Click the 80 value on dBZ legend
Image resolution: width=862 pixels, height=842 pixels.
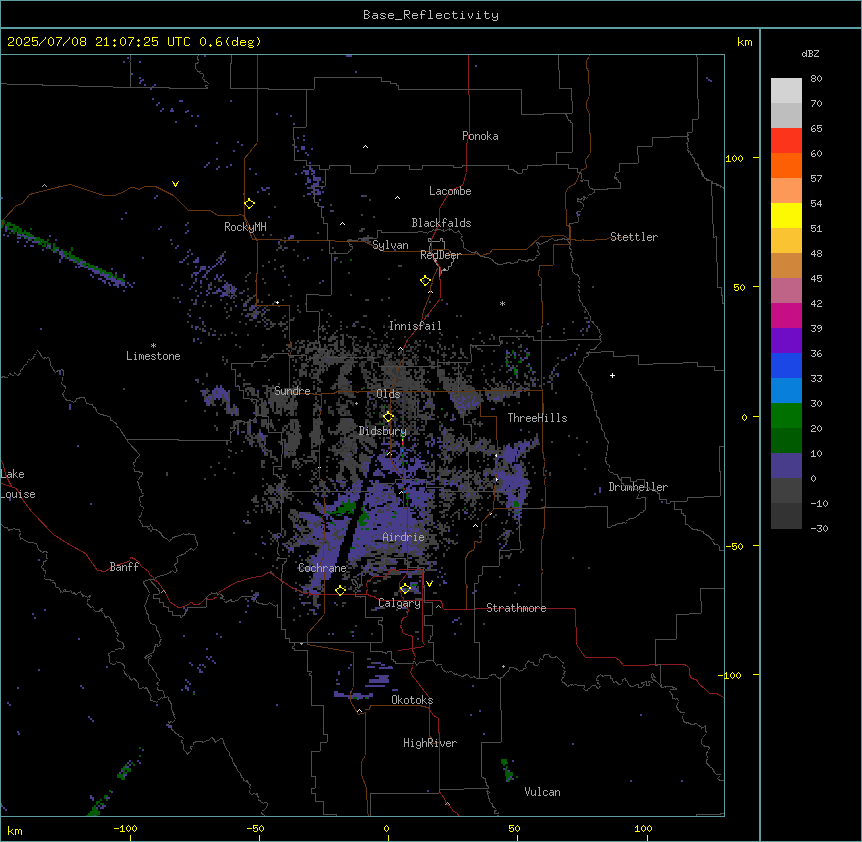coord(816,79)
